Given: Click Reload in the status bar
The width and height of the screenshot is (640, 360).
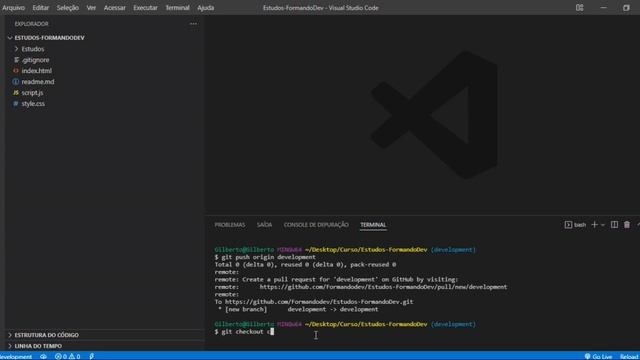Looking at the screenshot, I should [x=629, y=356].
